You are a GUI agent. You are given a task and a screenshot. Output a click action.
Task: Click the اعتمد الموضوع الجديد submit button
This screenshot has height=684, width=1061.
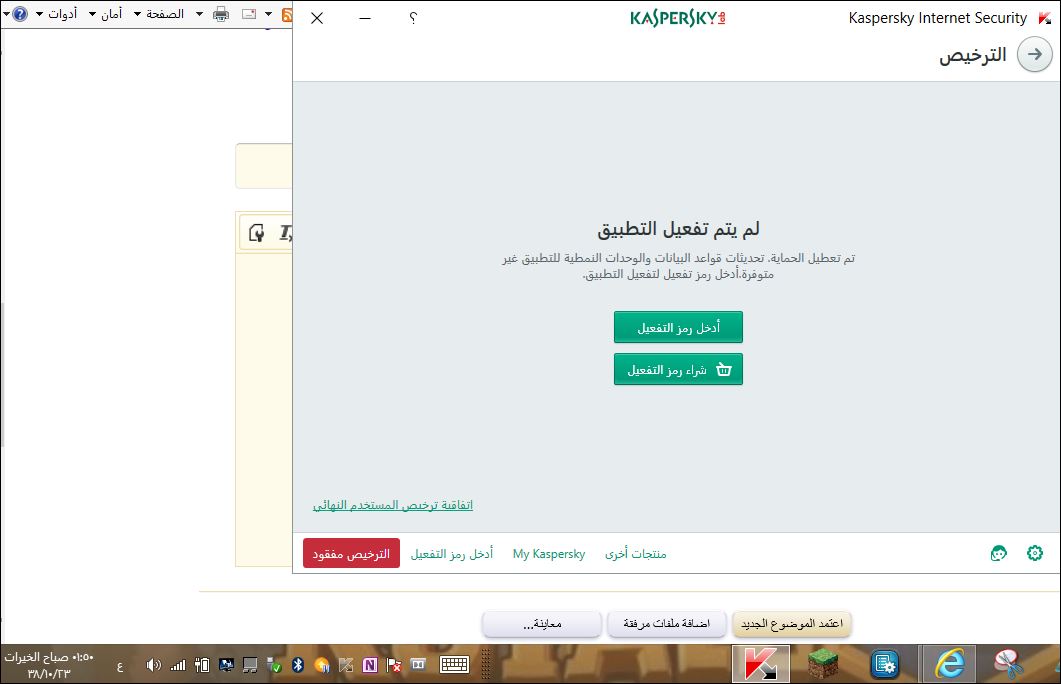pyautogui.click(x=792, y=624)
